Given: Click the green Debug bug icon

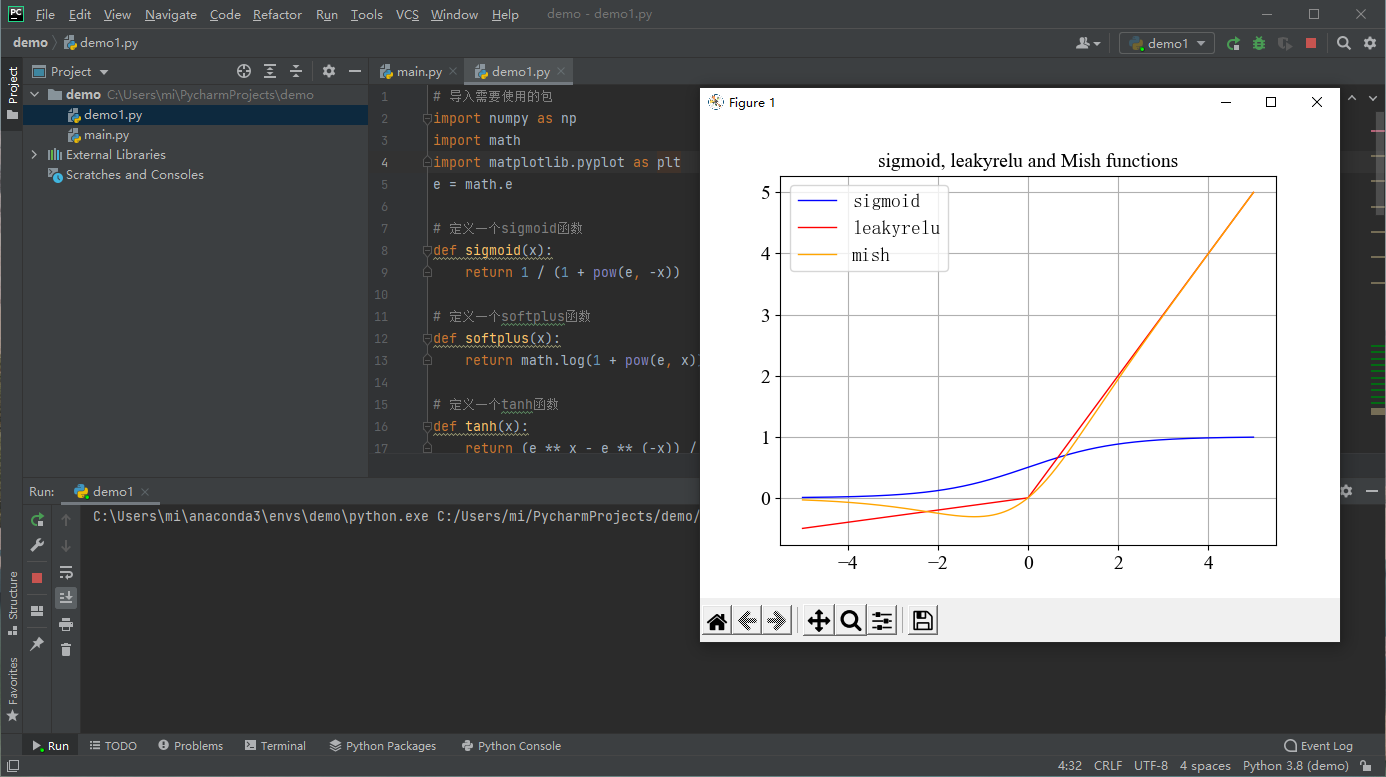Looking at the screenshot, I should click(1259, 43).
